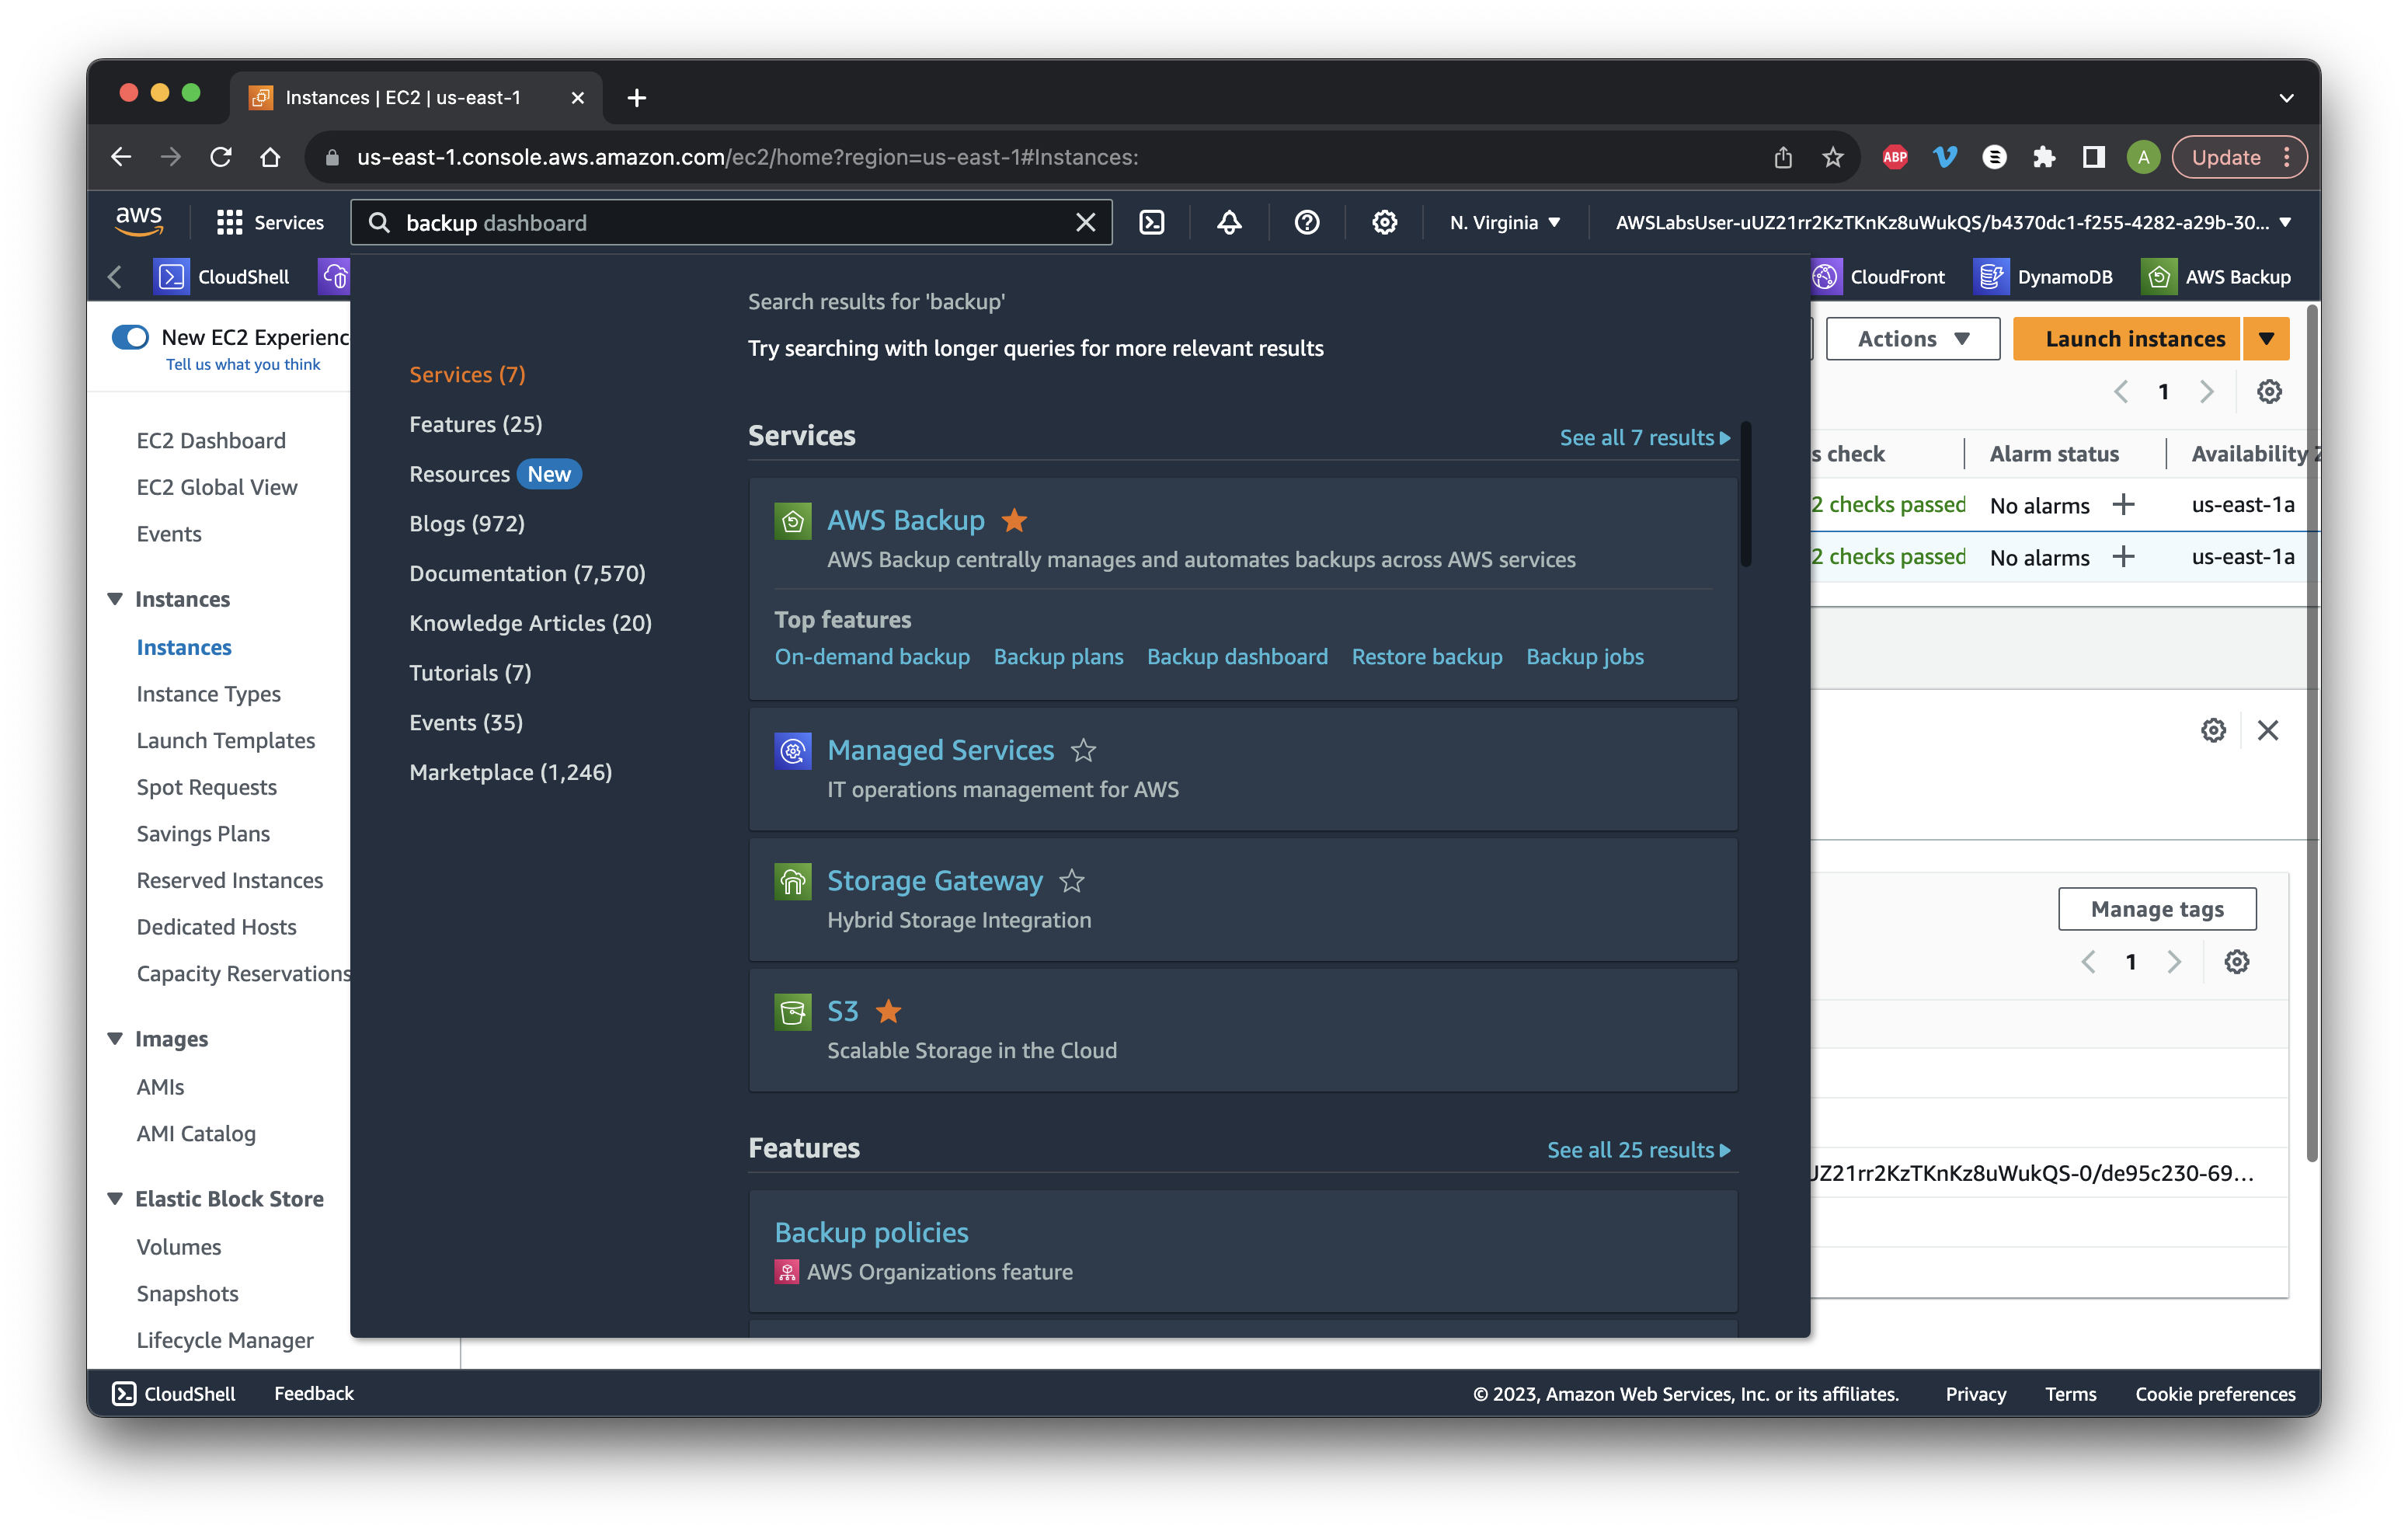Open S3 service result
This screenshot has height=1532, width=2408.
(842, 1011)
